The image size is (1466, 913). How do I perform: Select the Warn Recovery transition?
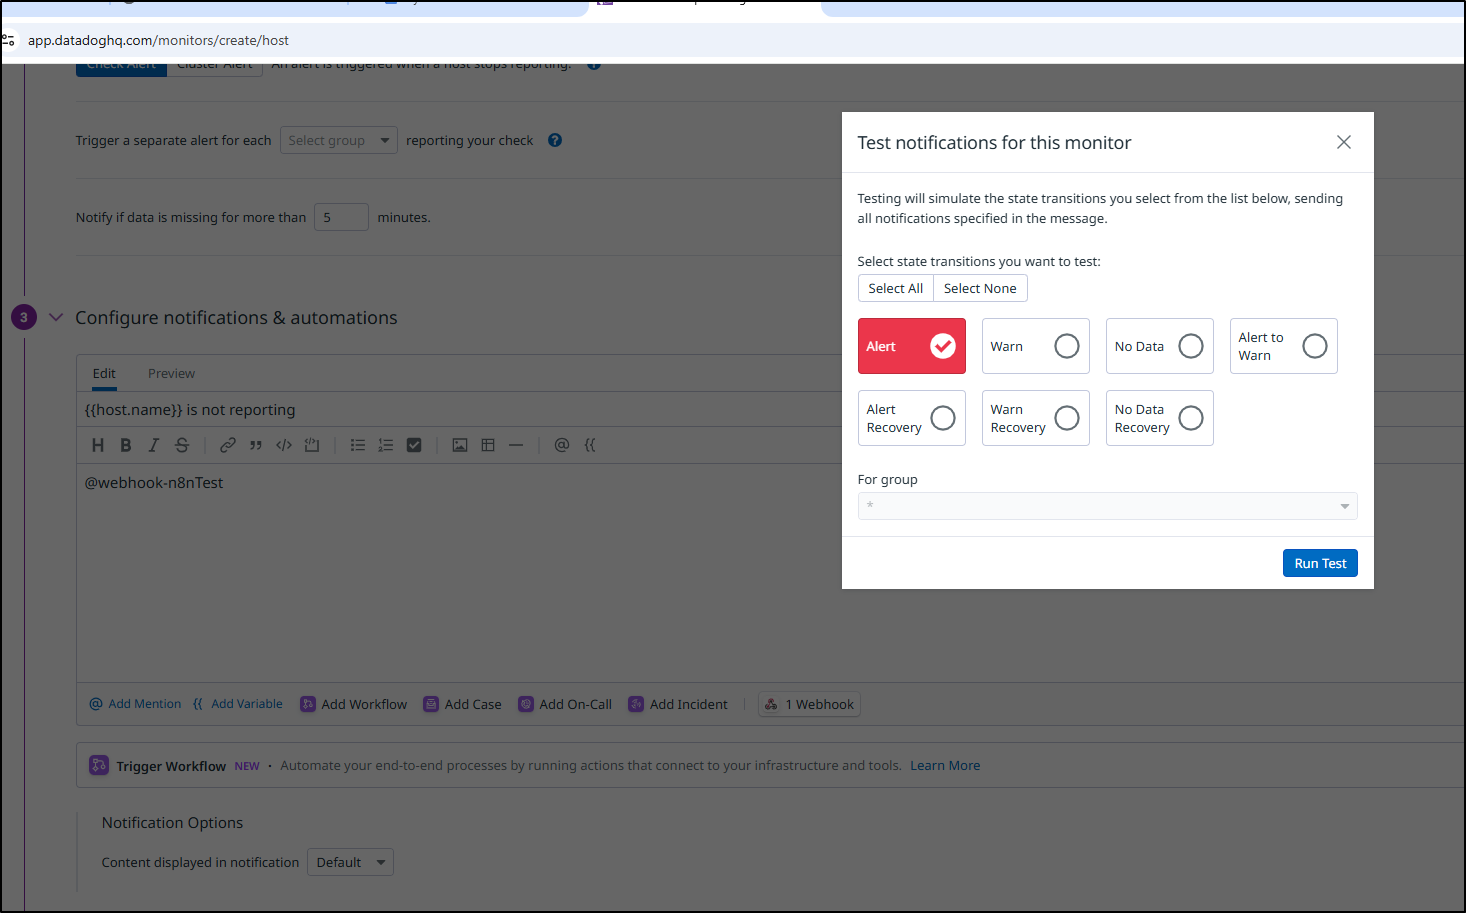click(1036, 418)
